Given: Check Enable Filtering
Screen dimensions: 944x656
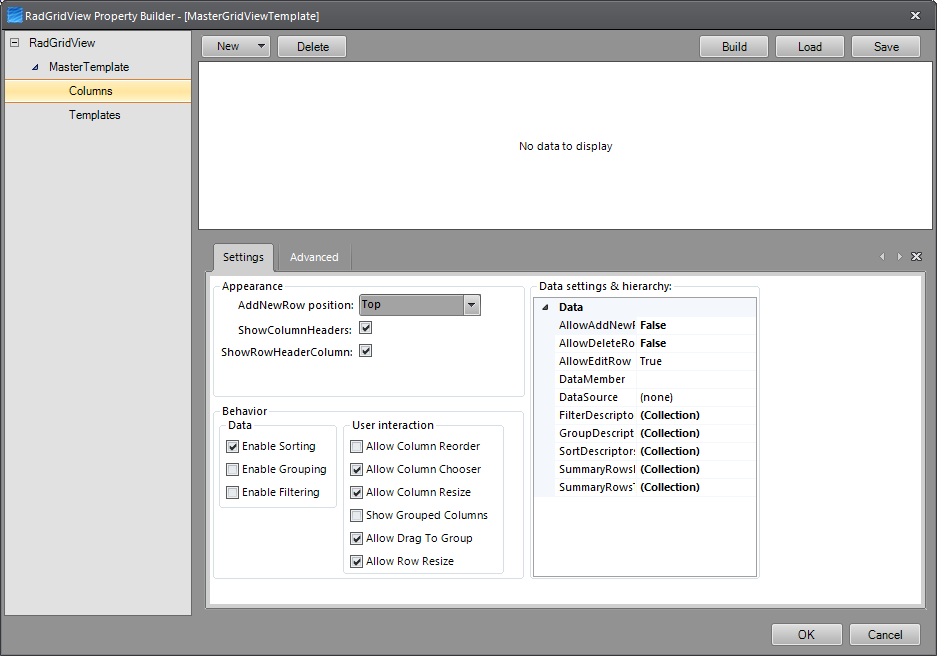Looking at the screenshot, I should click(x=232, y=492).
